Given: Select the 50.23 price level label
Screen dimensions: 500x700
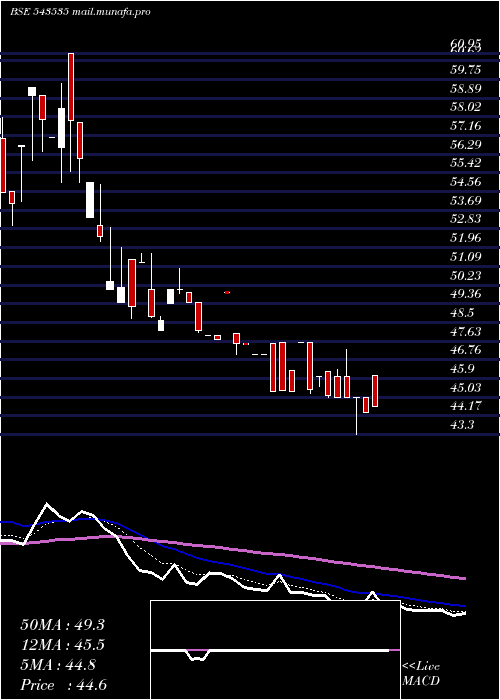Looking at the screenshot, I should [466, 275].
